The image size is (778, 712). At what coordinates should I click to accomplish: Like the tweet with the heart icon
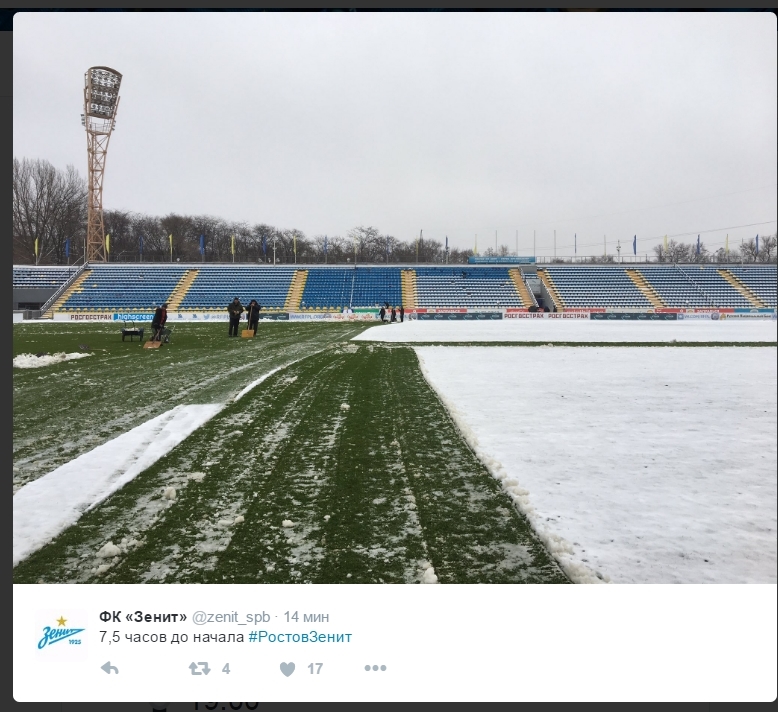tap(287, 669)
